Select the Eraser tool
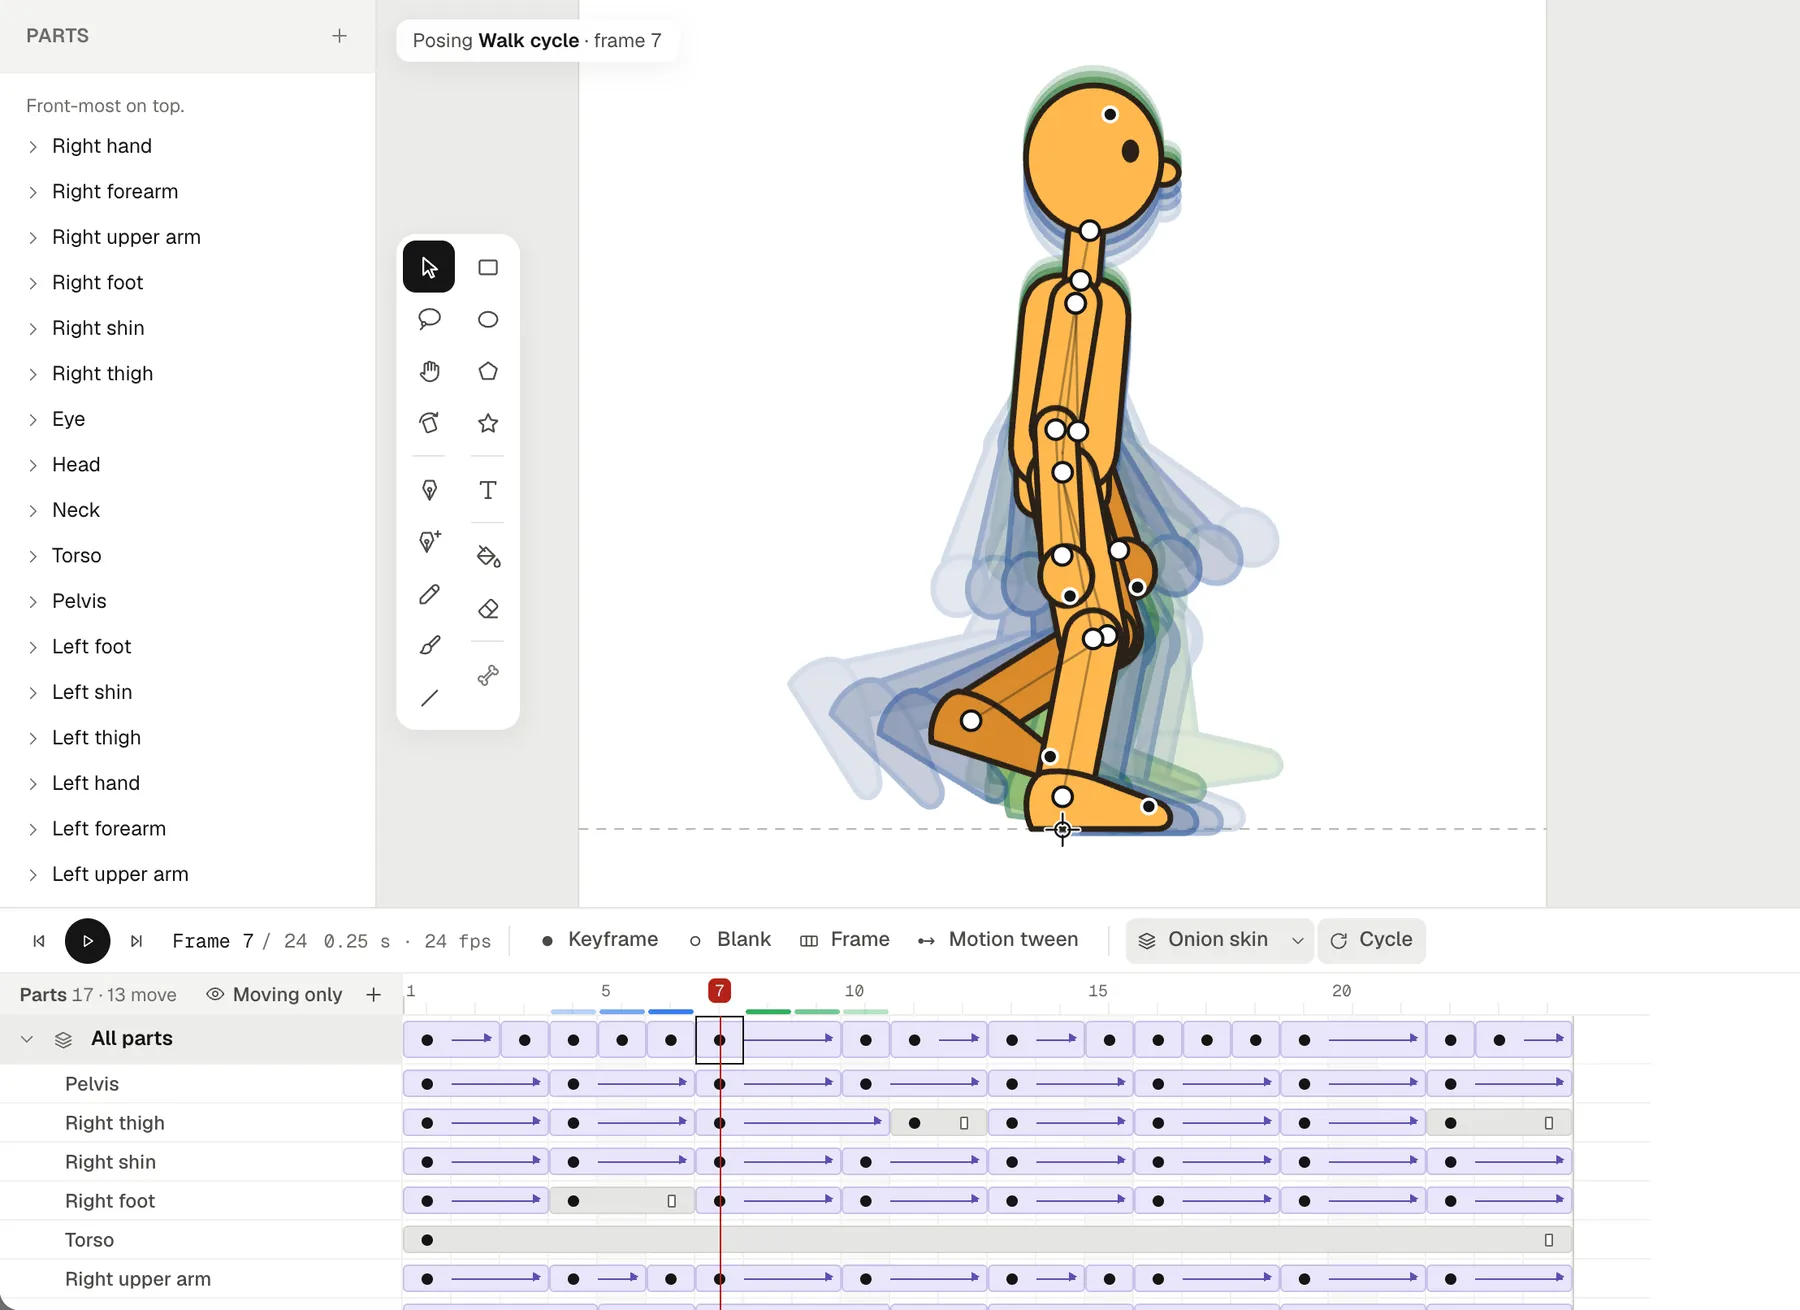 488,609
